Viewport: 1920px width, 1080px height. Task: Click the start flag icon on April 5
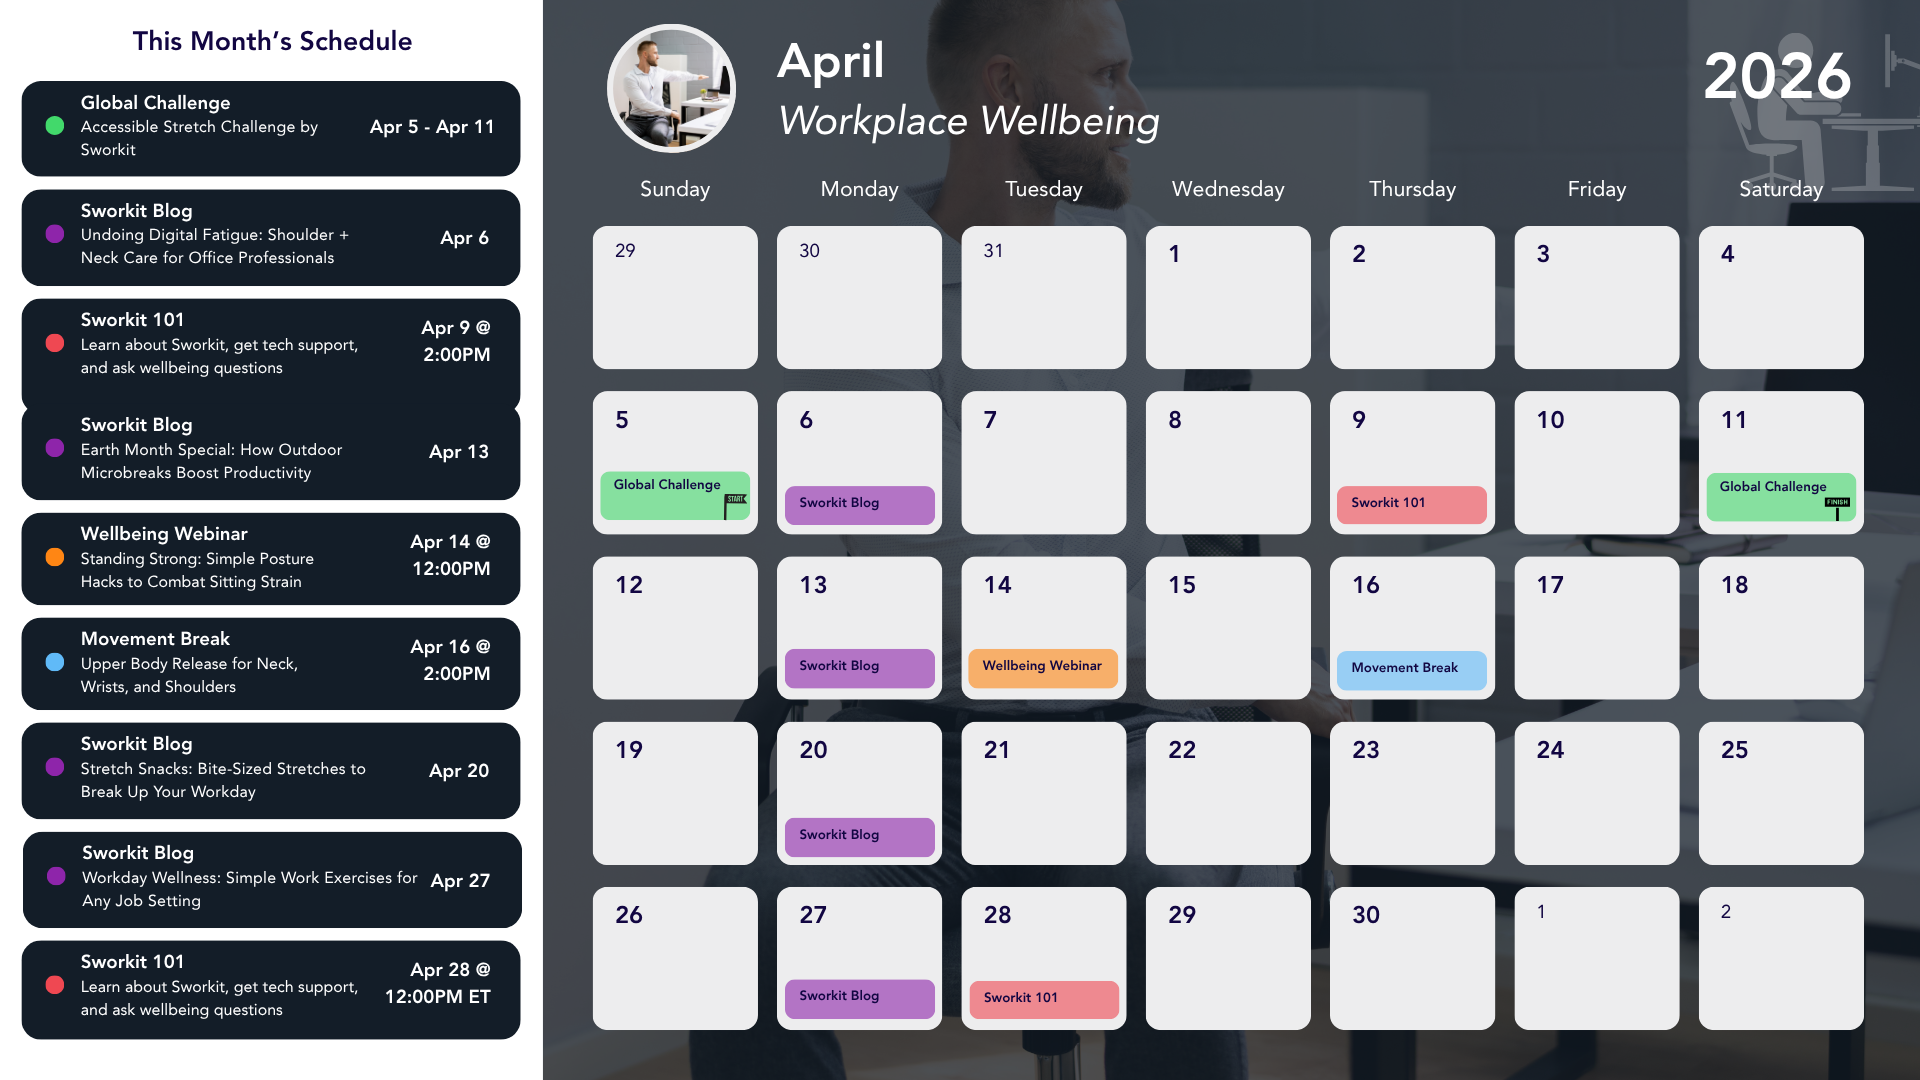point(735,505)
